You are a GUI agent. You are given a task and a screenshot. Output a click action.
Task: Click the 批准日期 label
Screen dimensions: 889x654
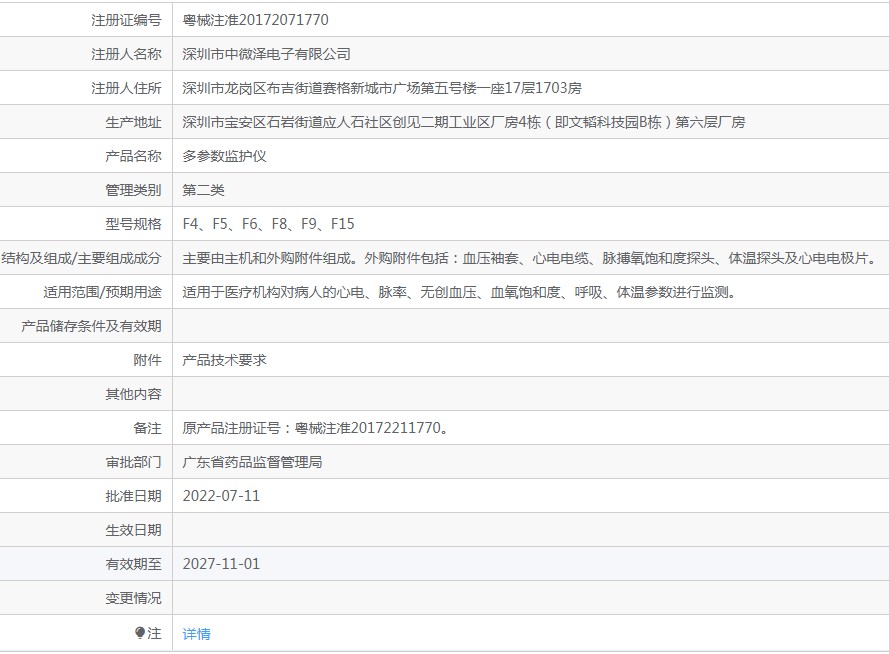coord(133,496)
